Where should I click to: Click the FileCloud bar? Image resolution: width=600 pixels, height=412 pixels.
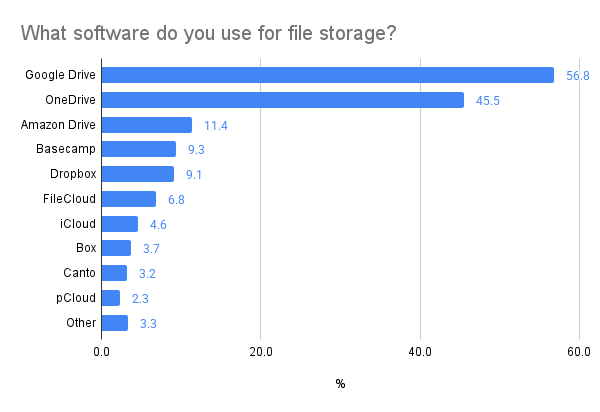click(129, 199)
